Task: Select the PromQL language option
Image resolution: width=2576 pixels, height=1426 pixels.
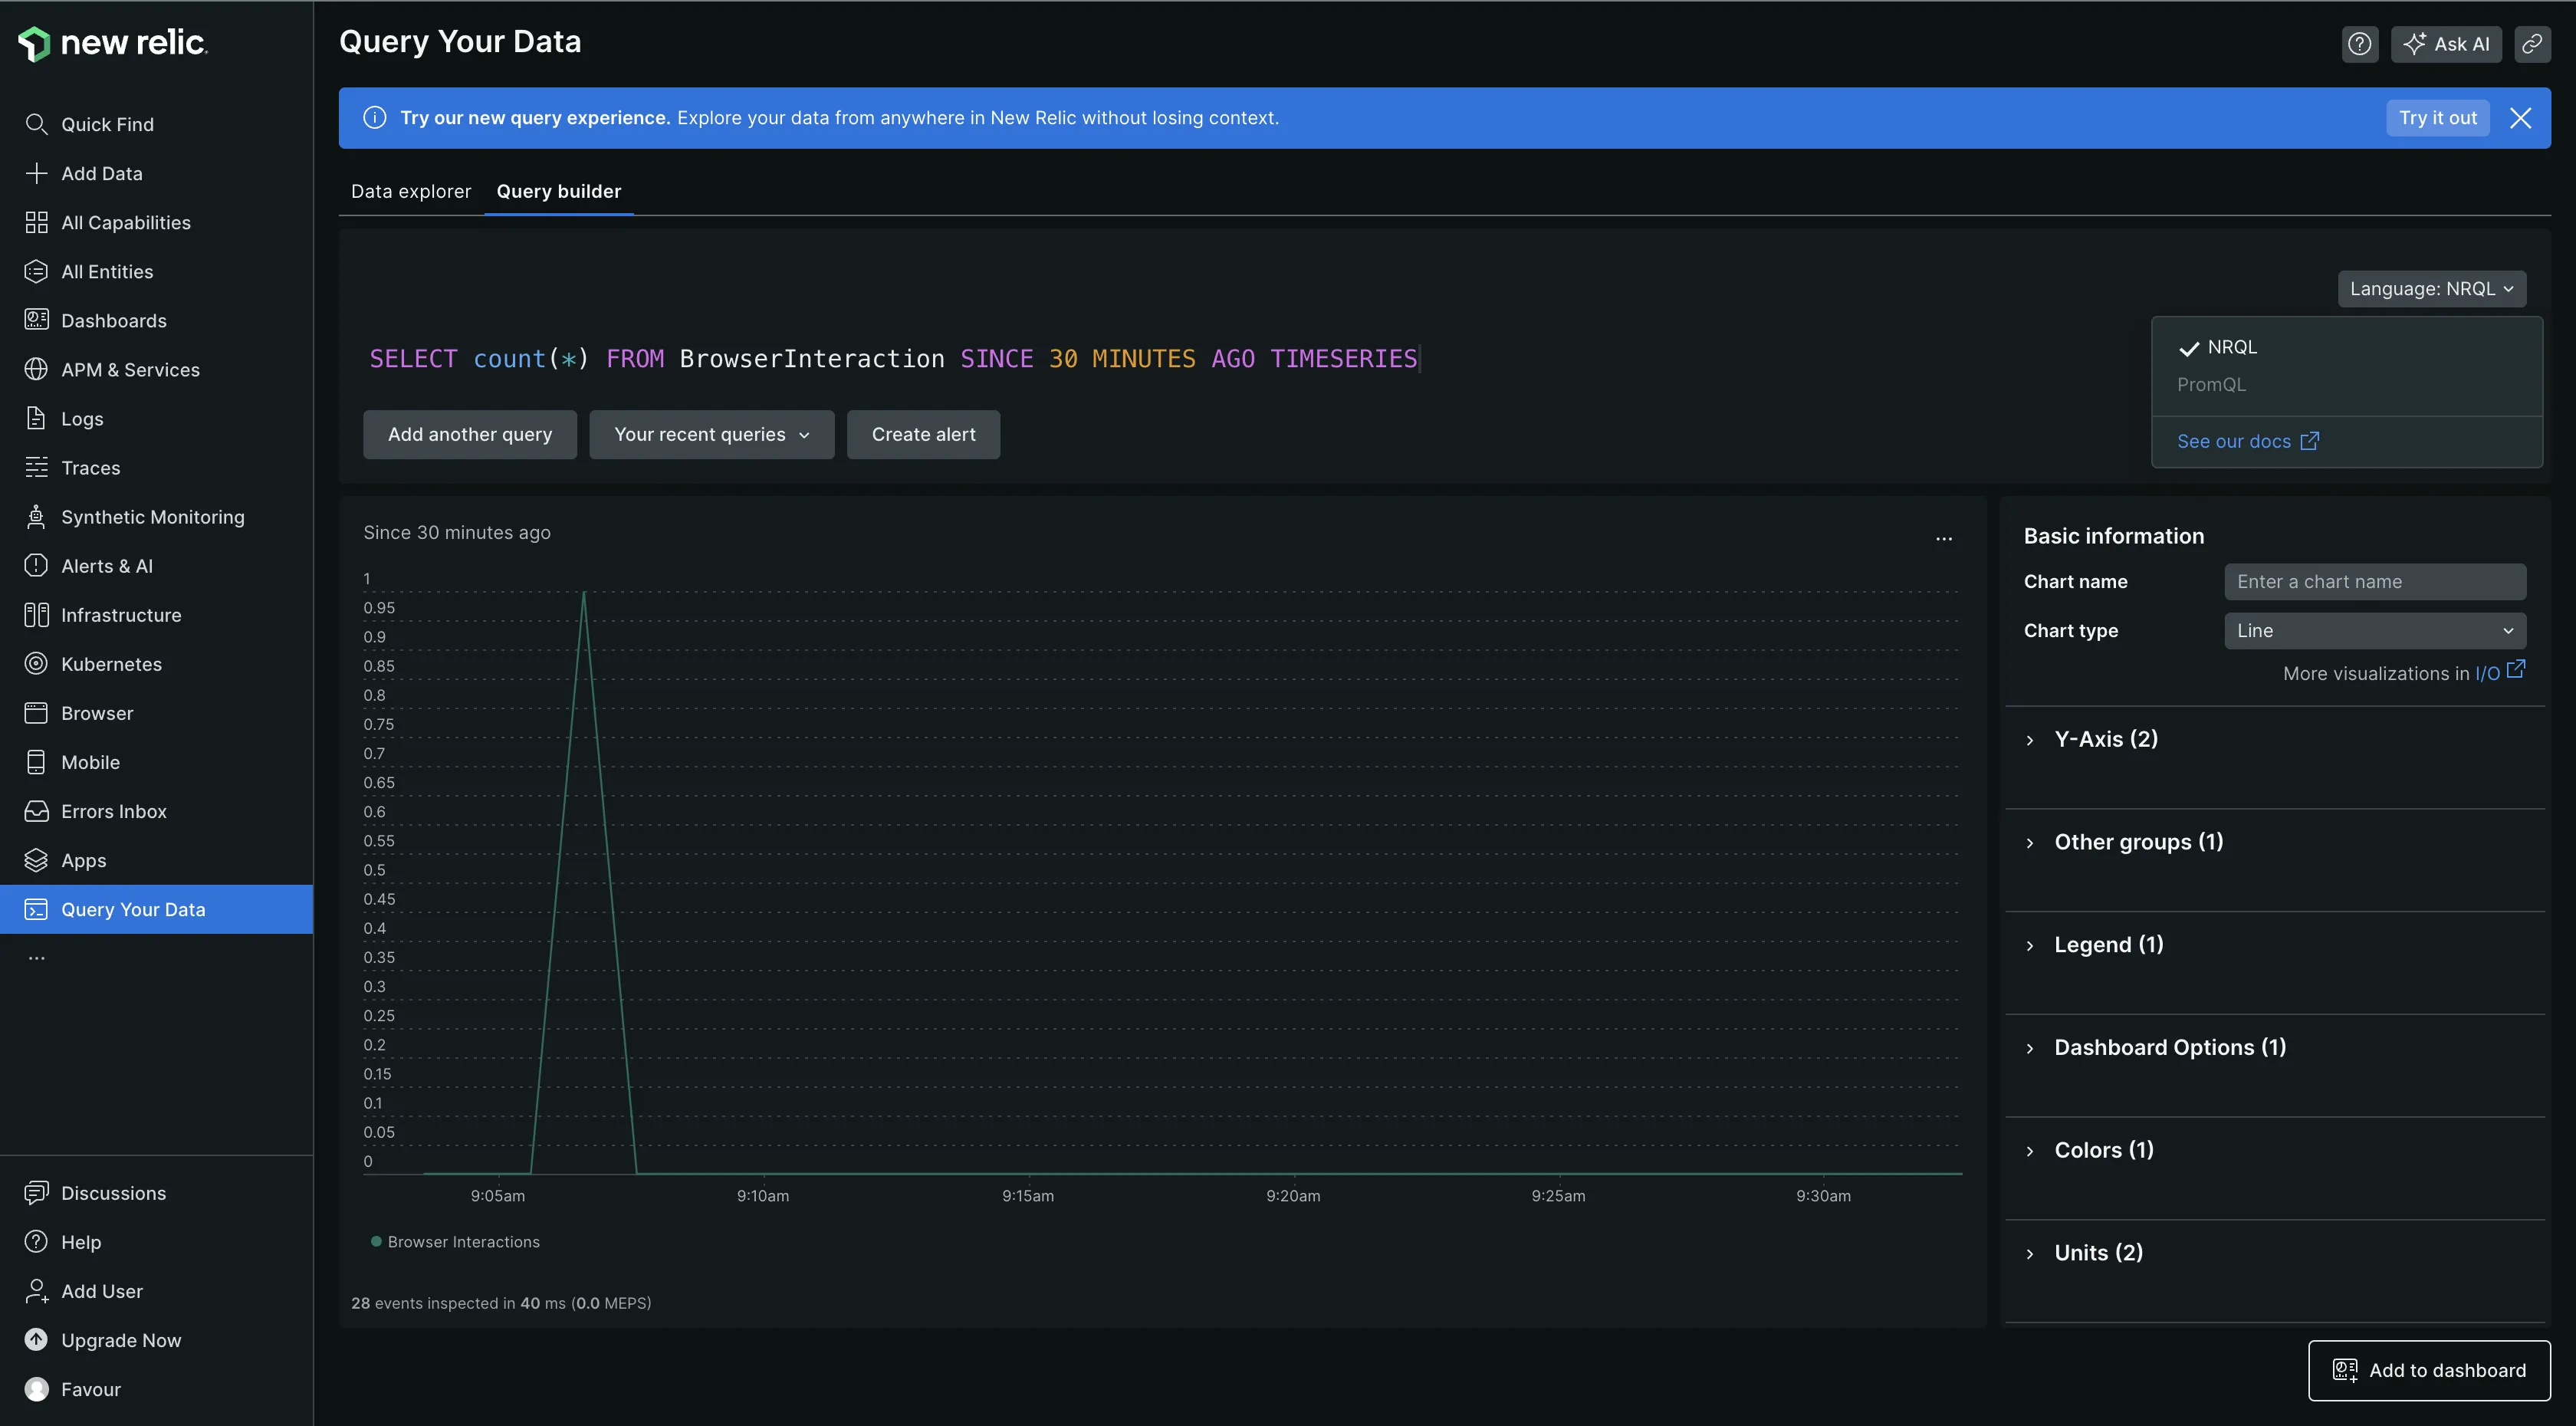Action: pyautogui.click(x=2210, y=384)
